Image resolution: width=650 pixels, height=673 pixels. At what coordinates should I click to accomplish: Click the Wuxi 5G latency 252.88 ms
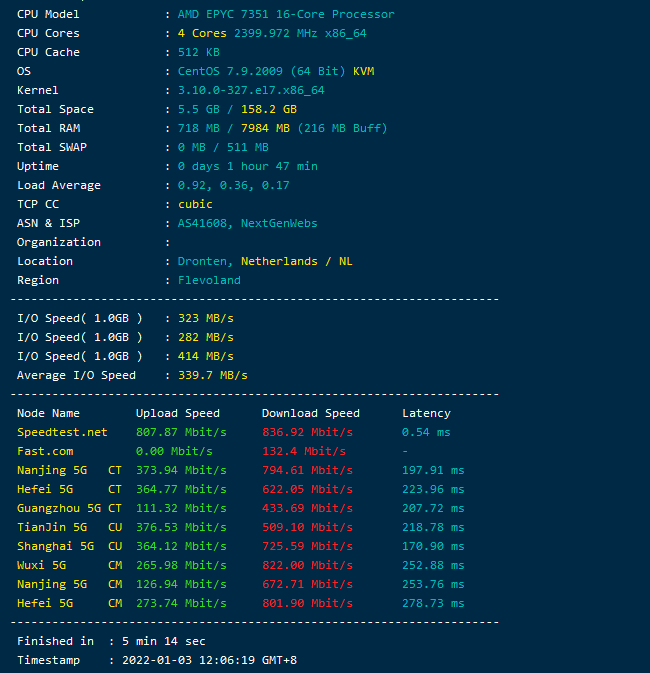tap(433, 565)
